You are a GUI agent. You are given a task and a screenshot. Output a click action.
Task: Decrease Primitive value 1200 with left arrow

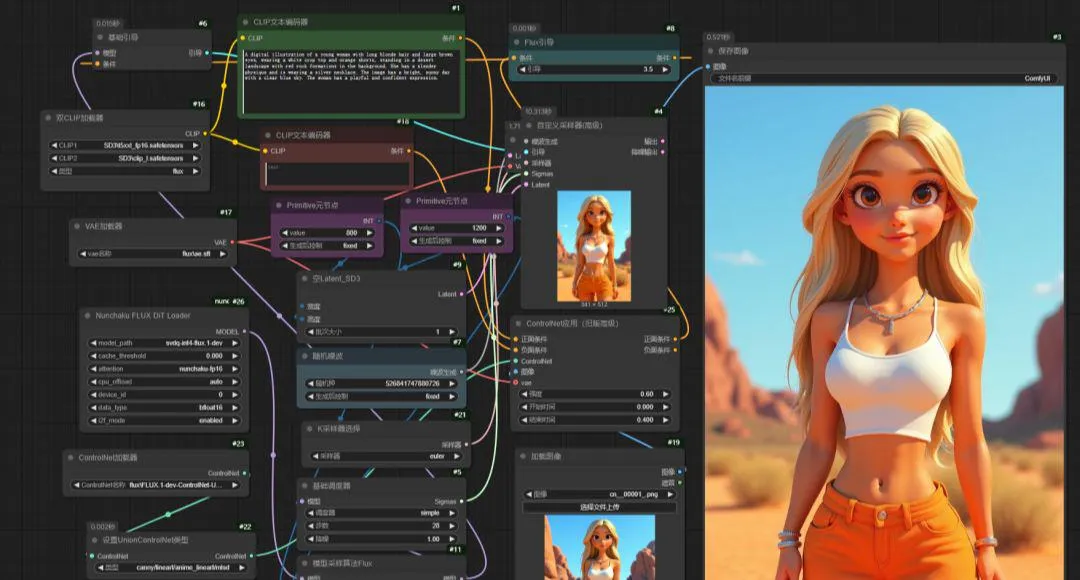point(414,228)
